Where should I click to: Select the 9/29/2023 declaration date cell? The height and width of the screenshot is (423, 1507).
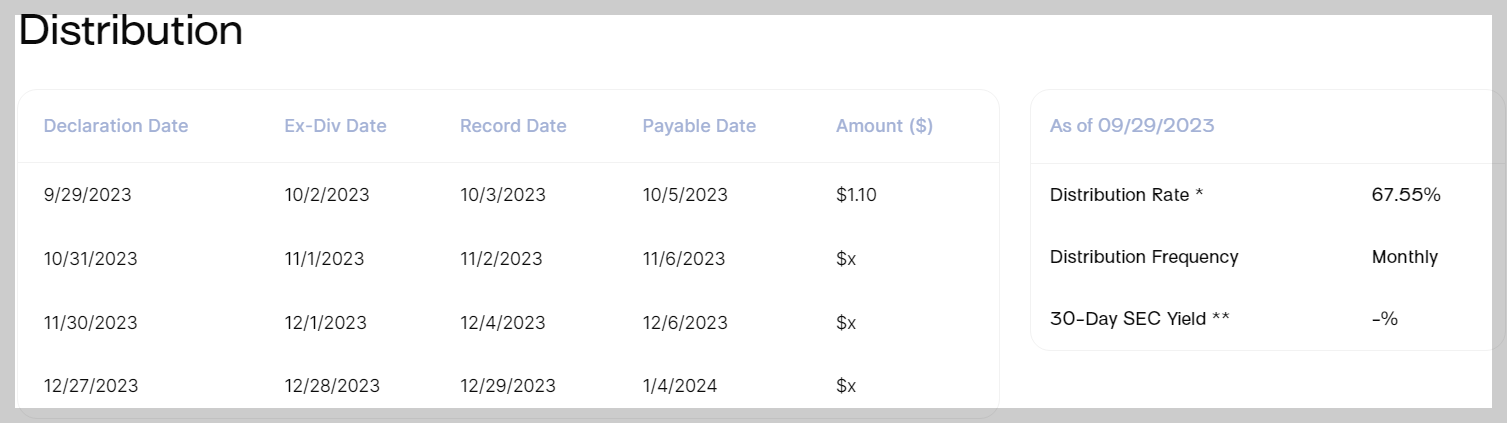[x=87, y=195]
